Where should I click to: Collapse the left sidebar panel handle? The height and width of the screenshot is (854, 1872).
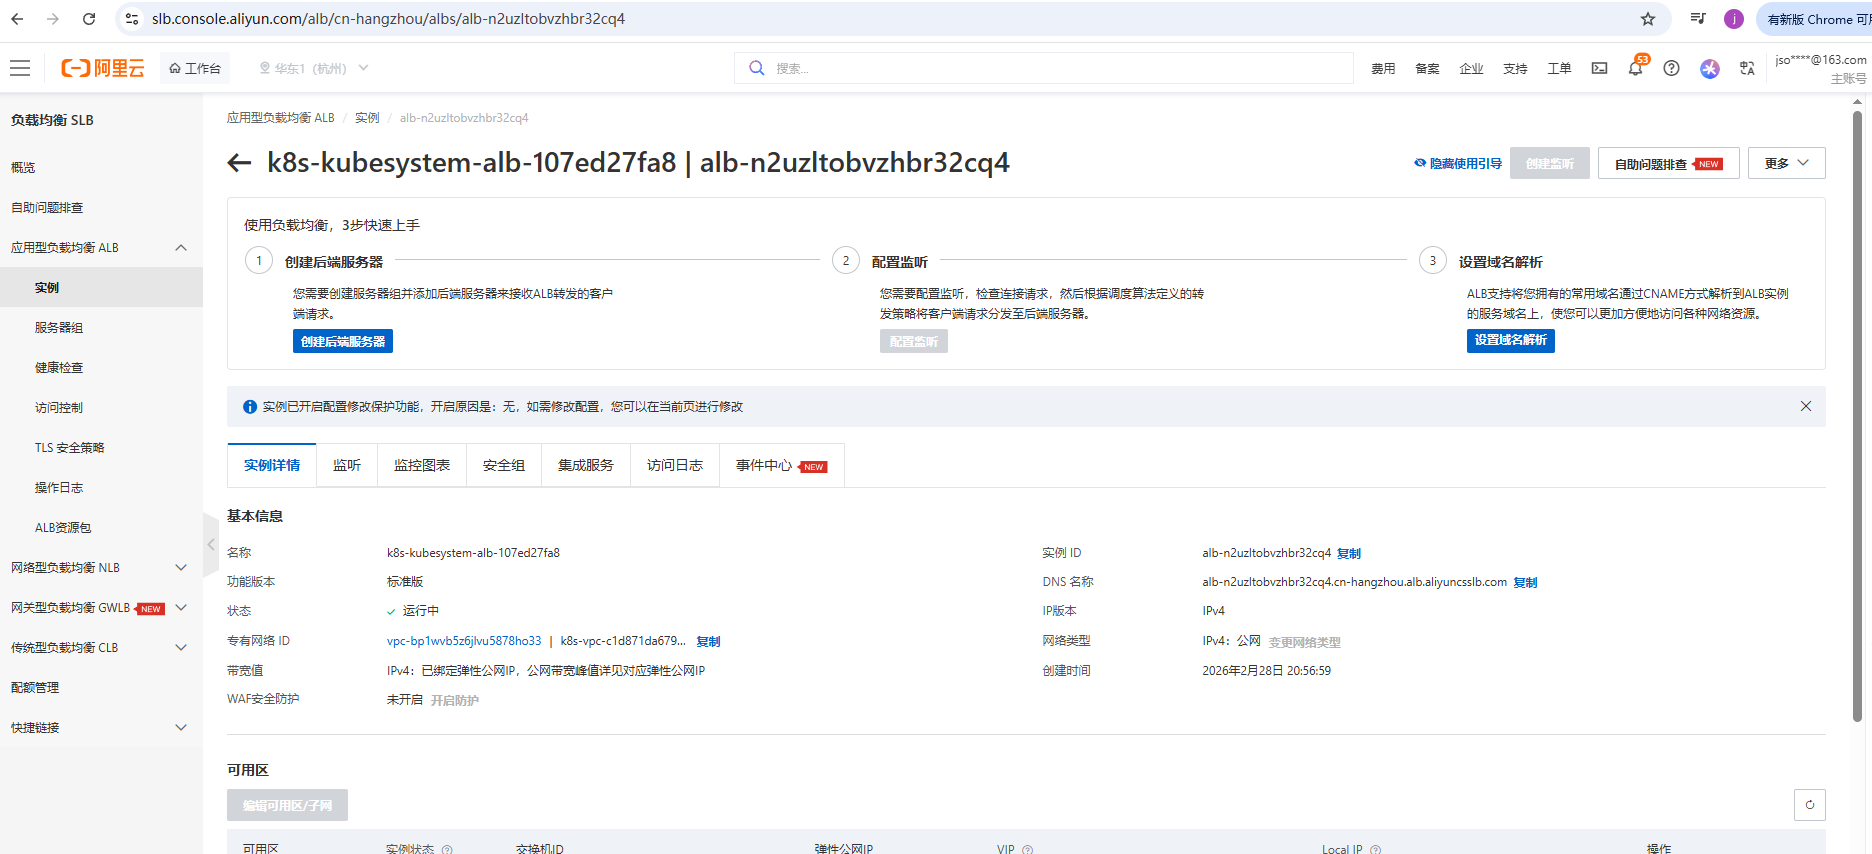pyautogui.click(x=210, y=545)
